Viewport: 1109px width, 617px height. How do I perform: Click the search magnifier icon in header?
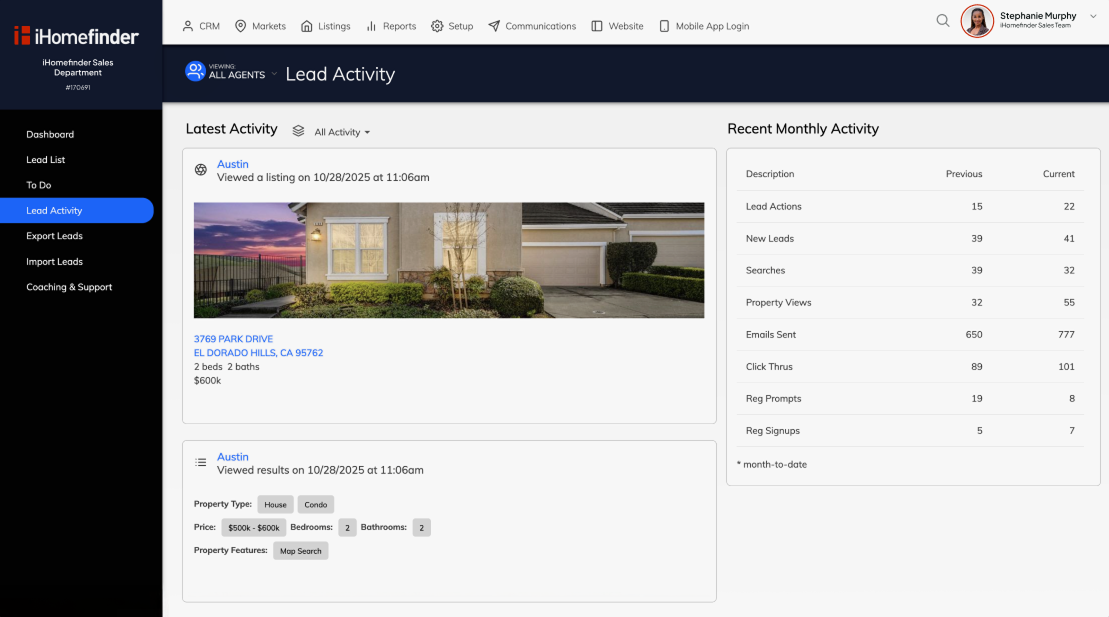pyautogui.click(x=942, y=21)
